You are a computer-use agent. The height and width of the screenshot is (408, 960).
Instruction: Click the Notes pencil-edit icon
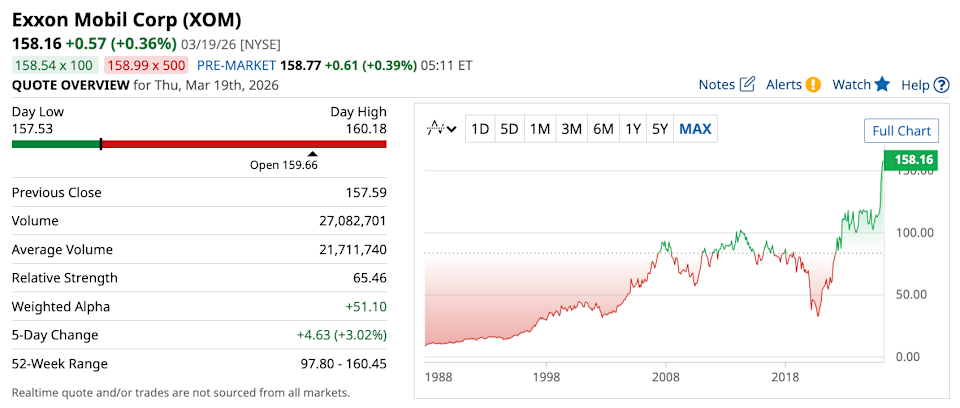coord(747,85)
